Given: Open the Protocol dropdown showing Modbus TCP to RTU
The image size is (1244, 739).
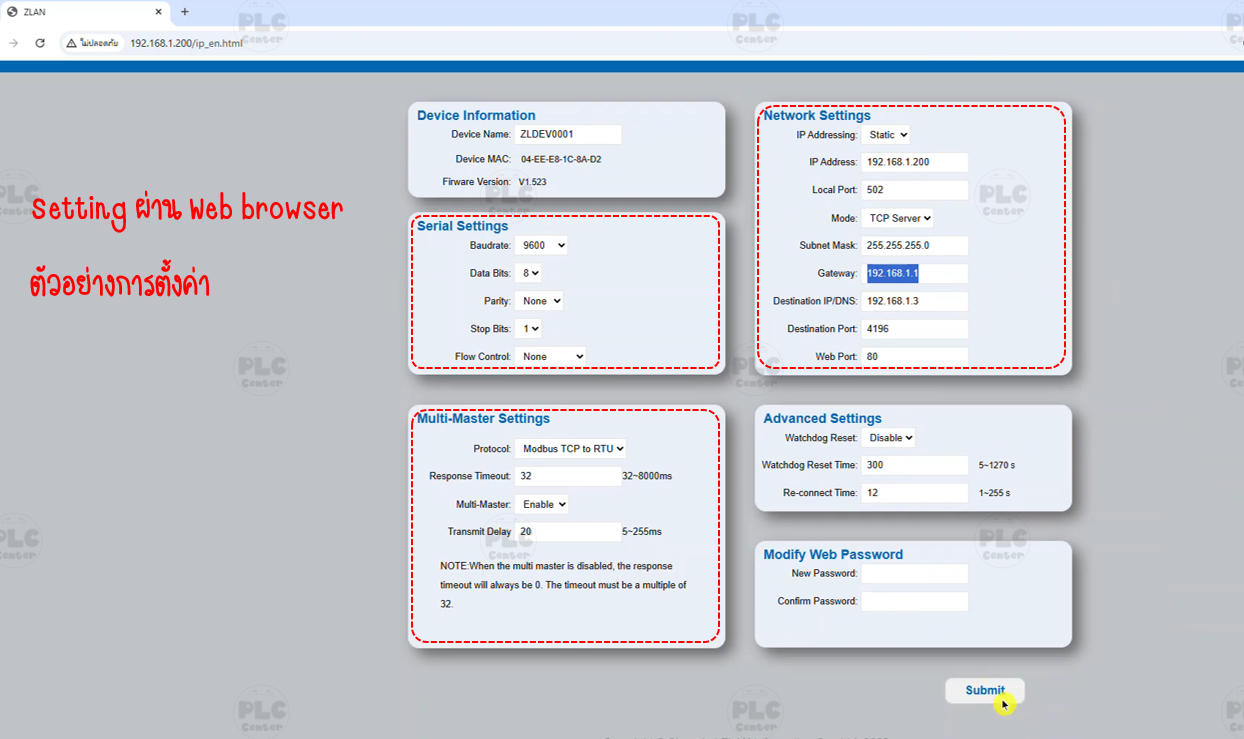Looking at the screenshot, I should point(572,448).
